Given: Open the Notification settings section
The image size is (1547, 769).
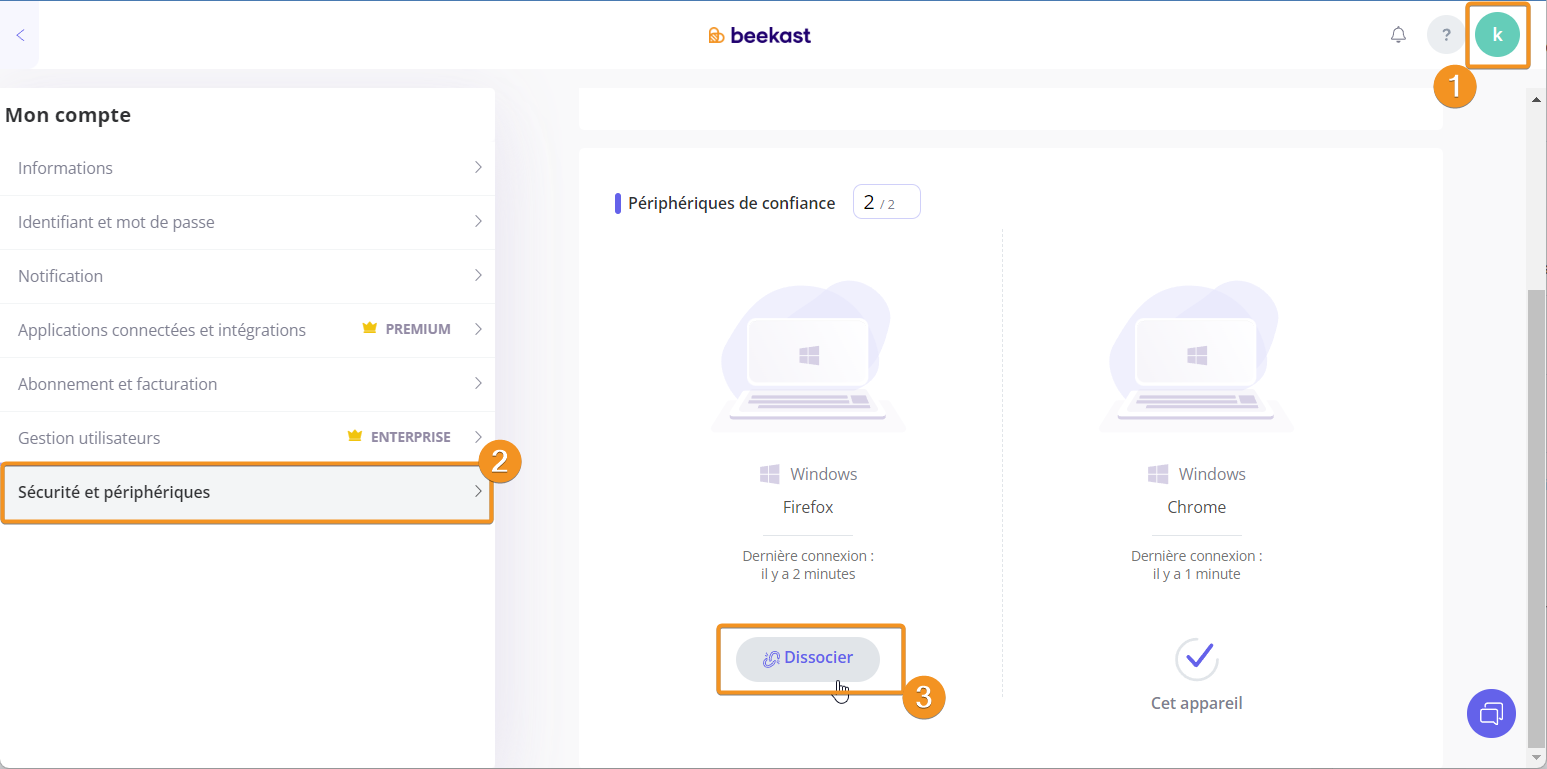Looking at the screenshot, I should tap(247, 276).
